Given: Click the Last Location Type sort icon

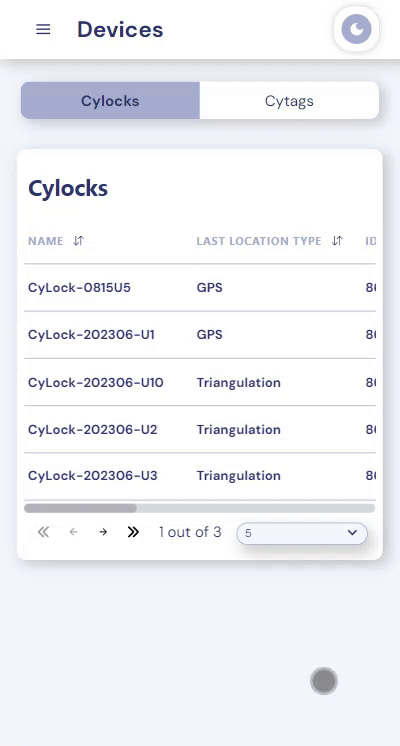Looking at the screenshot, I should pos(337,241).
